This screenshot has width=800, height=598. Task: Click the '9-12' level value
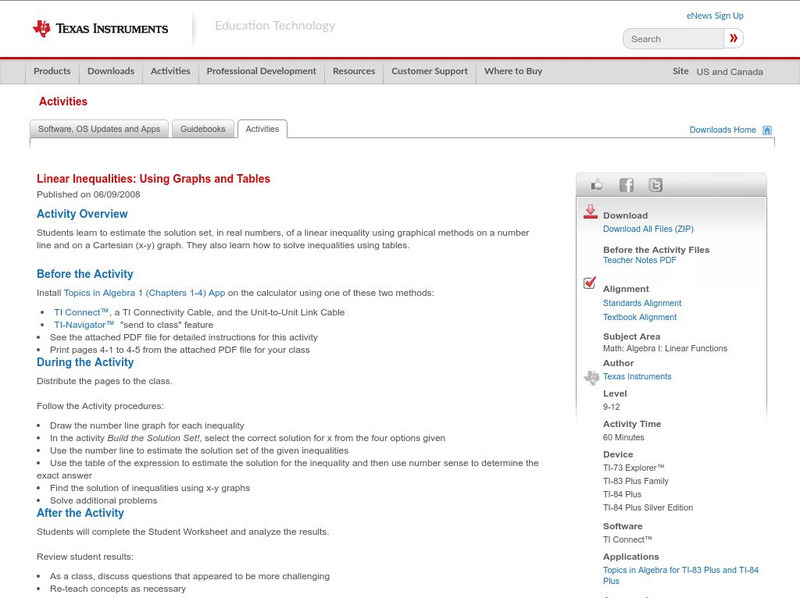pos(611,407)
